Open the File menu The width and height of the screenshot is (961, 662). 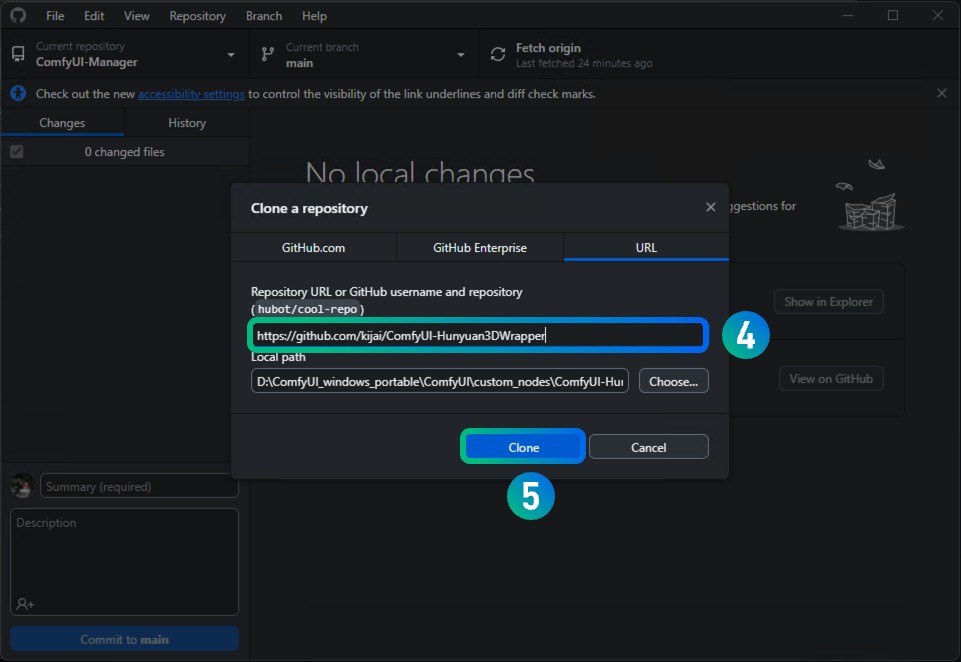tap(55, 16)
